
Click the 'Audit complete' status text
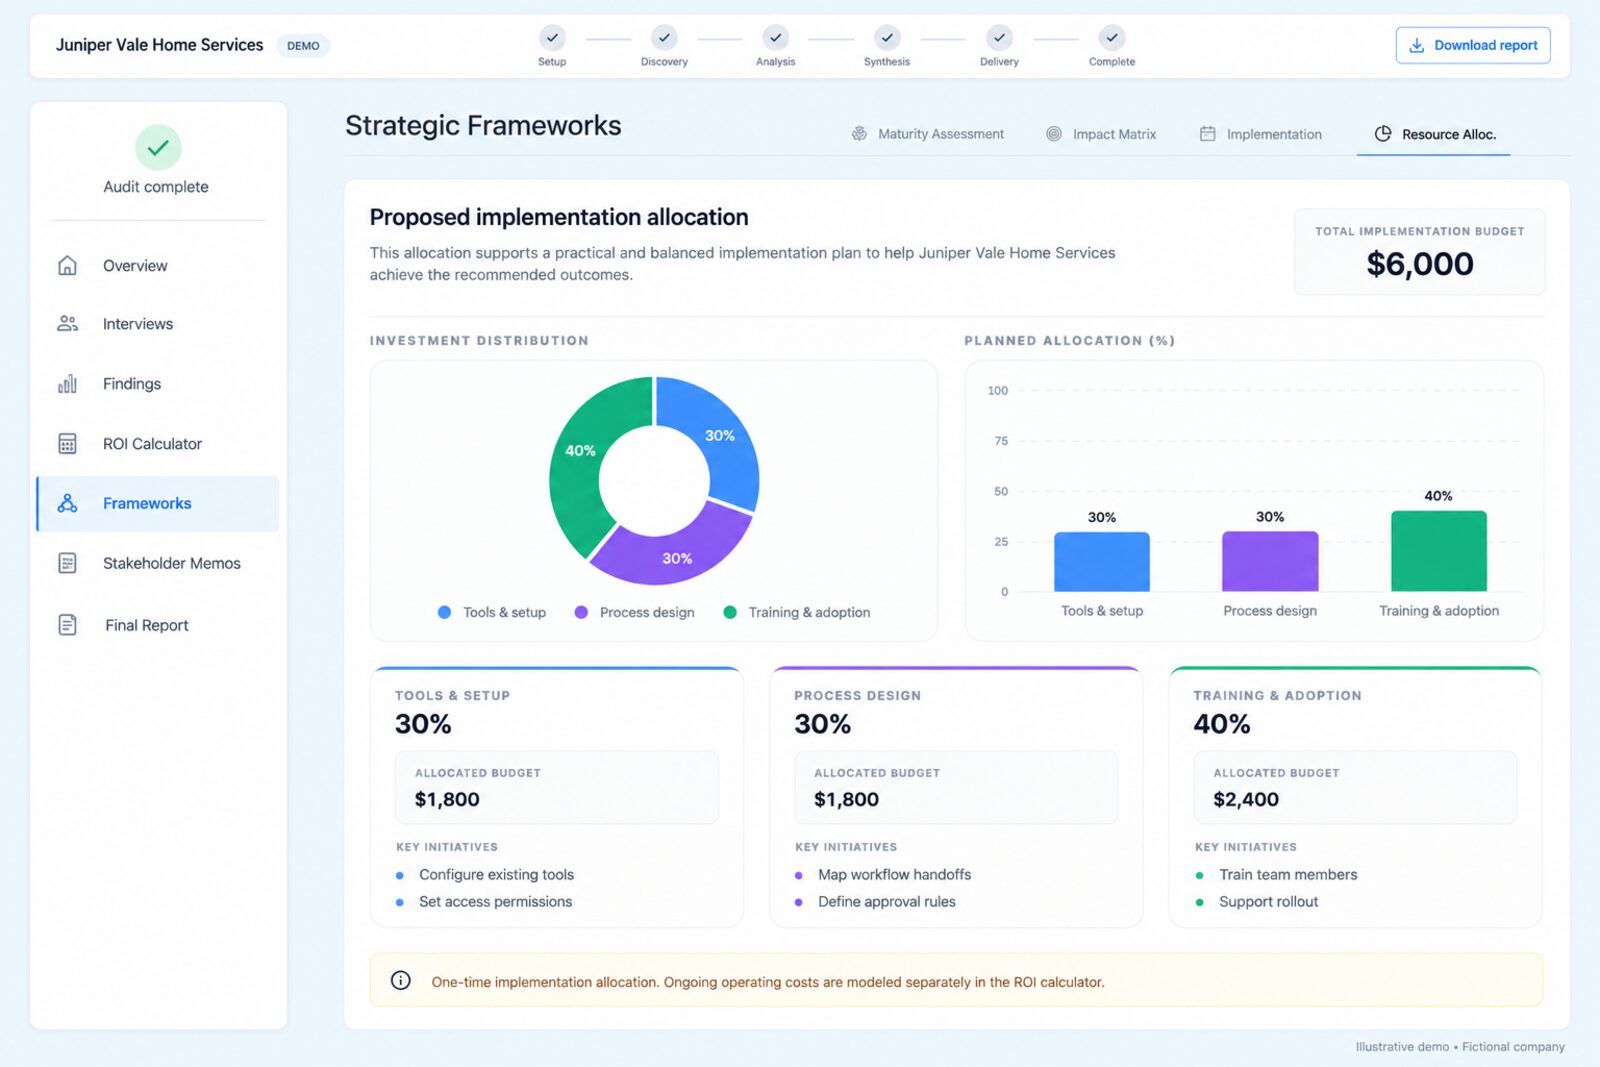pyautogui.click(x=156, y=187)
